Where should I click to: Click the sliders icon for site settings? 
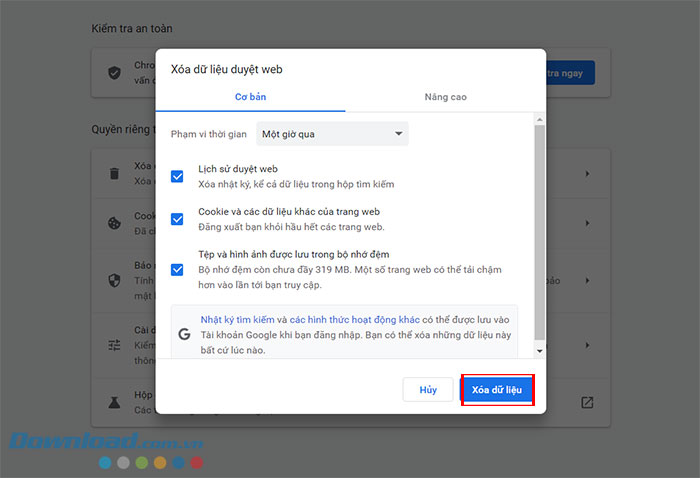tap(114, 344)
